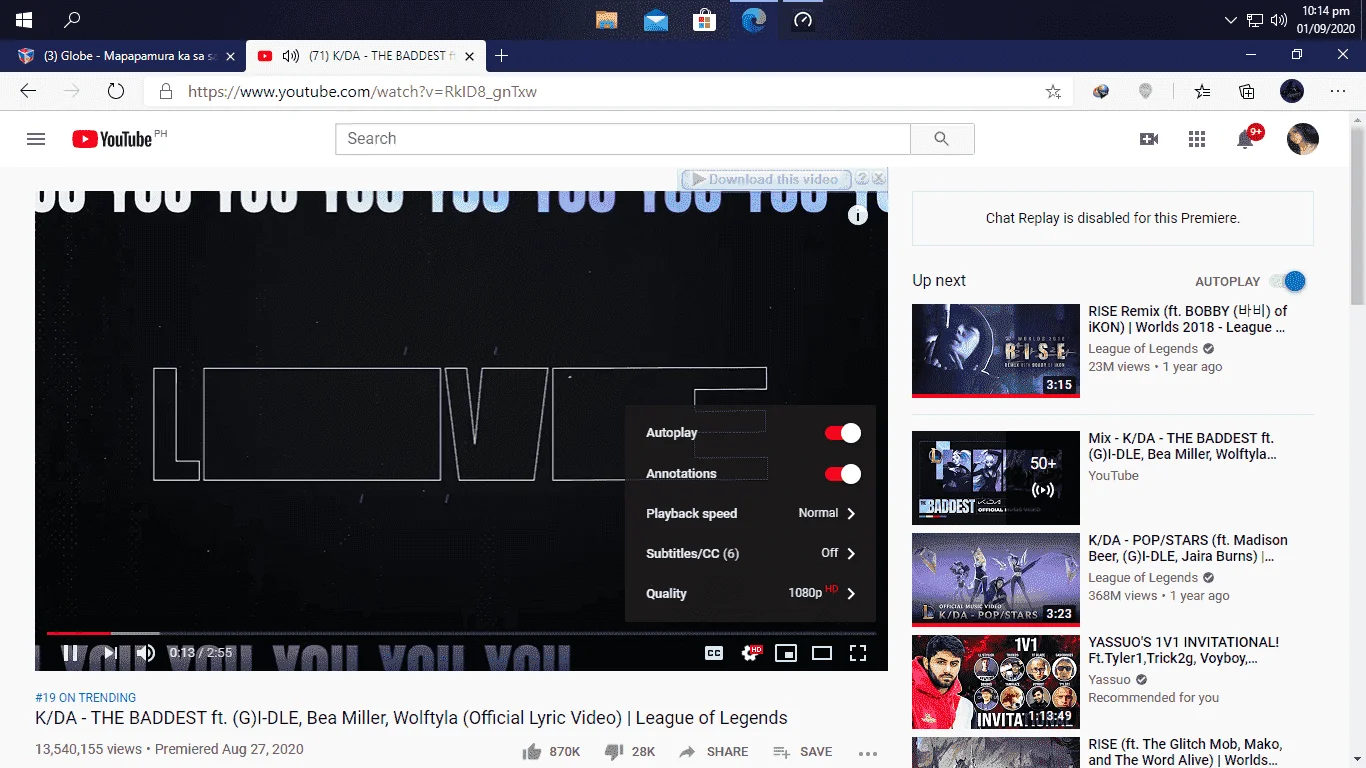Click the search magnifier button
1366x768 pixels.
942,139
